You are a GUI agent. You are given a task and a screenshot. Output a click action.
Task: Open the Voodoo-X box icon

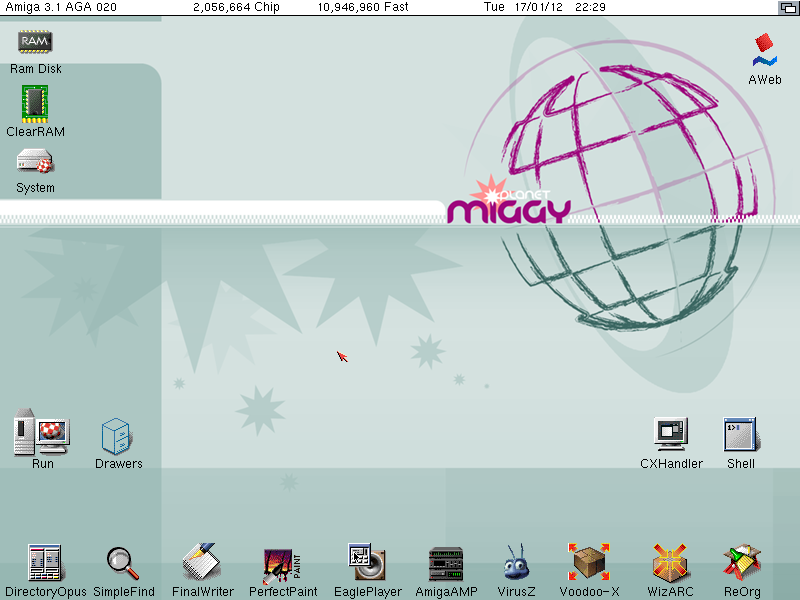[589, 562]
